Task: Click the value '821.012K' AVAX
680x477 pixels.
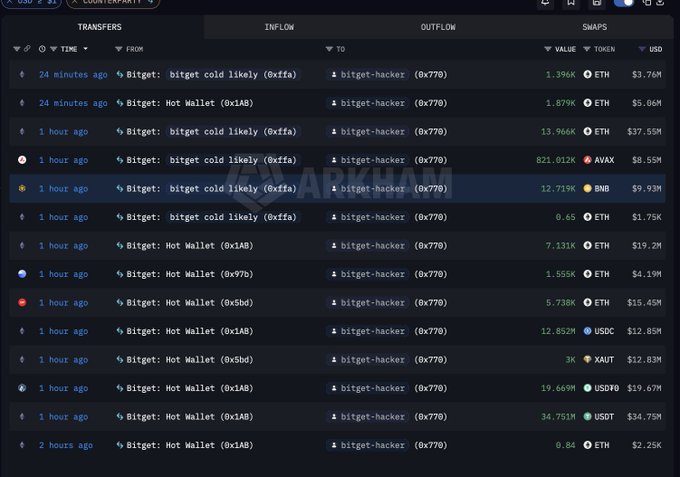Action: 556,160
